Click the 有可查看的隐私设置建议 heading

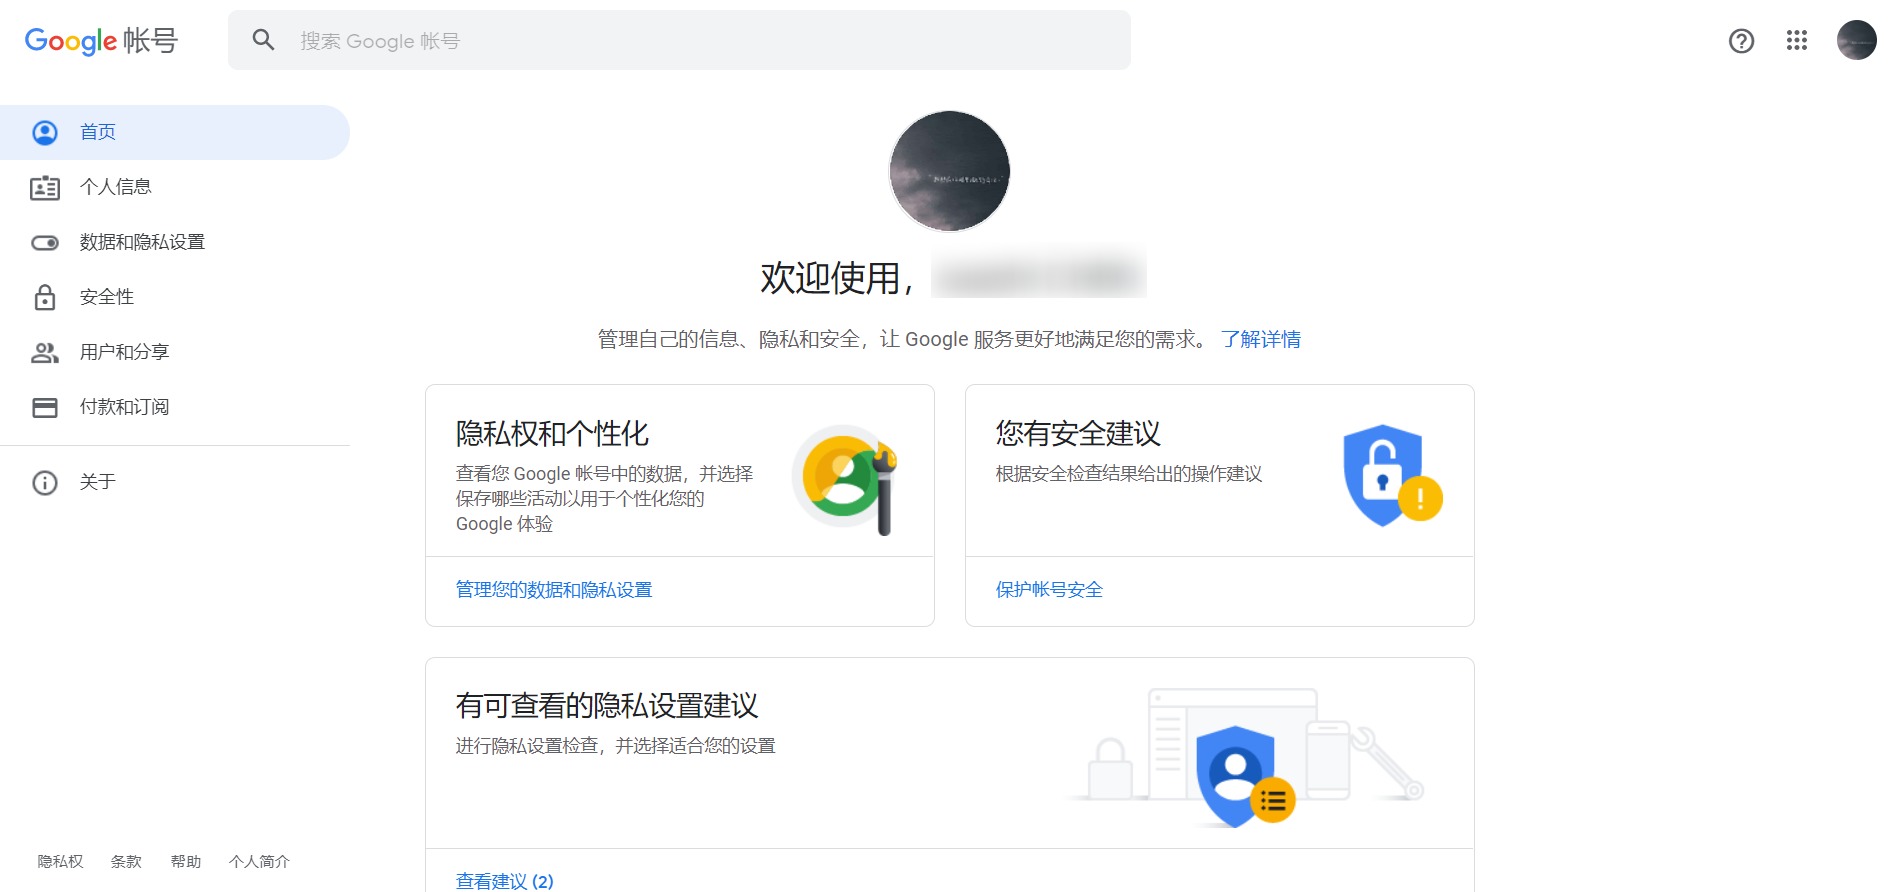[x=607, y=706]
